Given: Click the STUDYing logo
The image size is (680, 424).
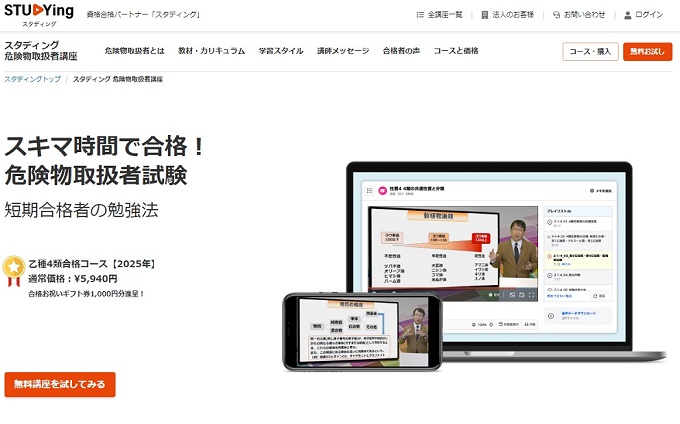Looking at the screenshot, I should click(x=39, y=15).
